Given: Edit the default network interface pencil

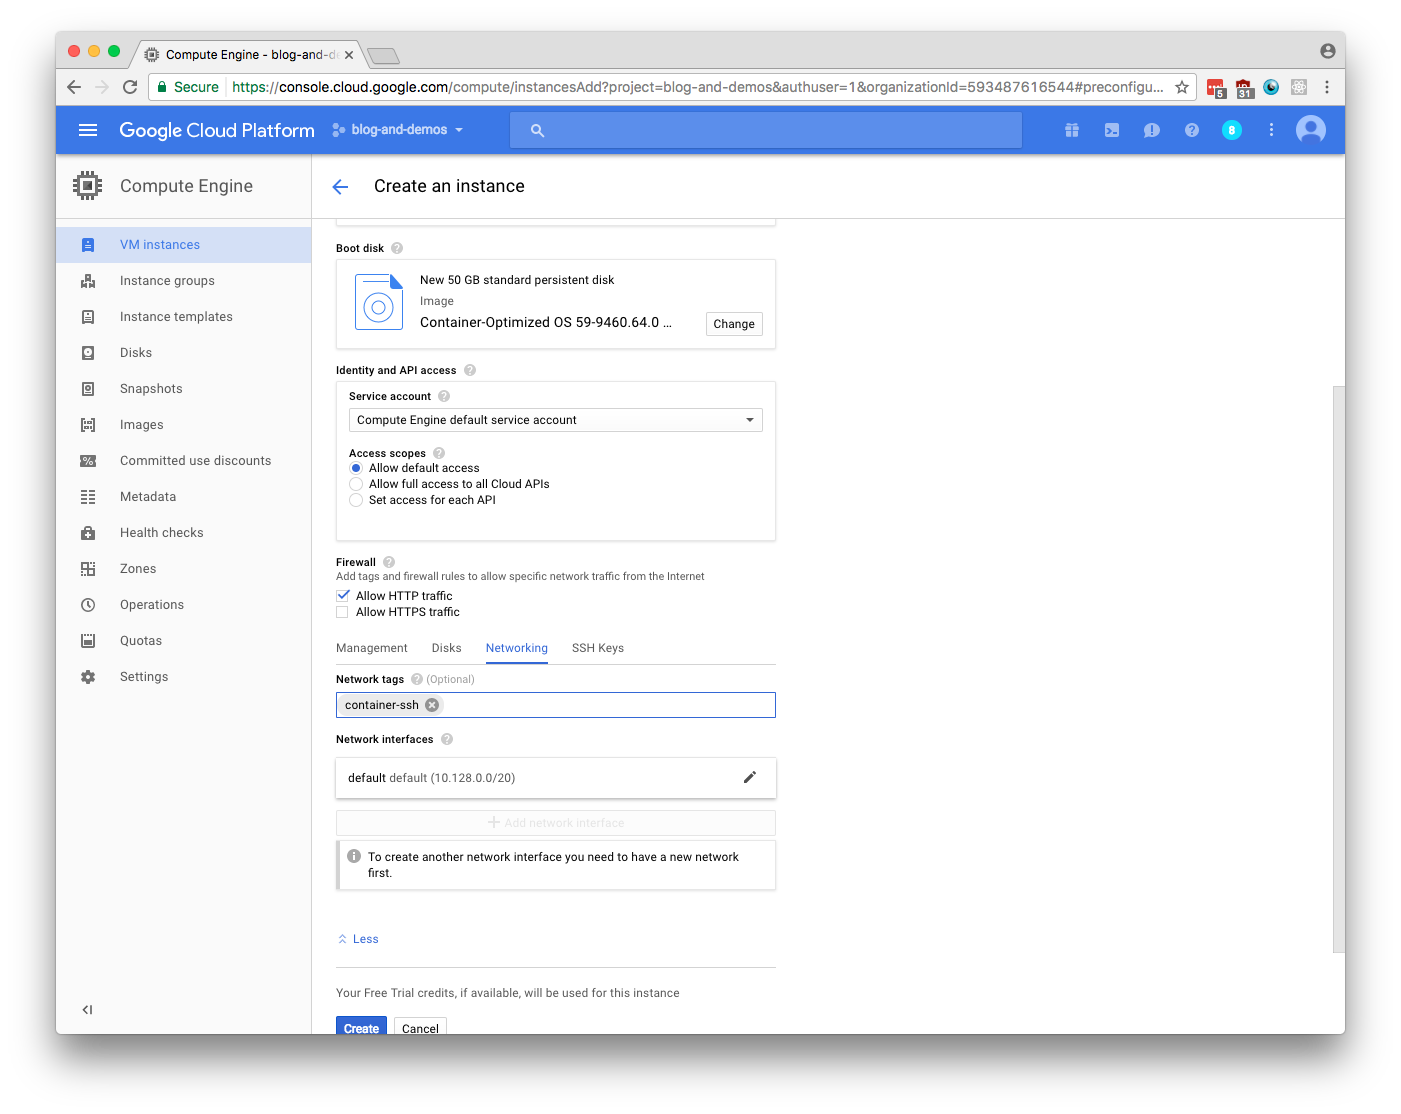Looking at the screenshot, I should [750, 777].
